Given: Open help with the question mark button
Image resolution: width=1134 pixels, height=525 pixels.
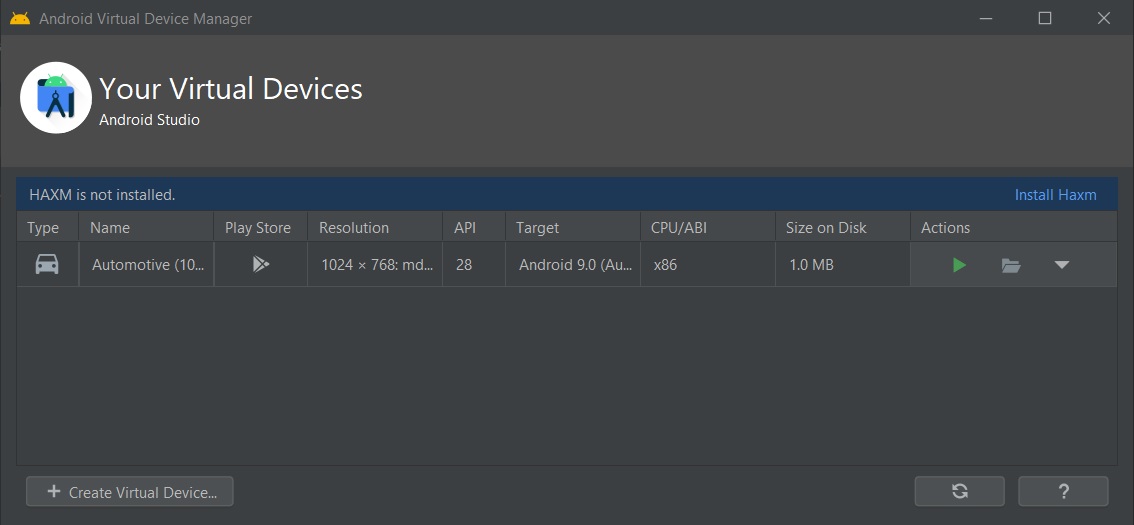Looking at the screenshot, I should coord(1063,491).
